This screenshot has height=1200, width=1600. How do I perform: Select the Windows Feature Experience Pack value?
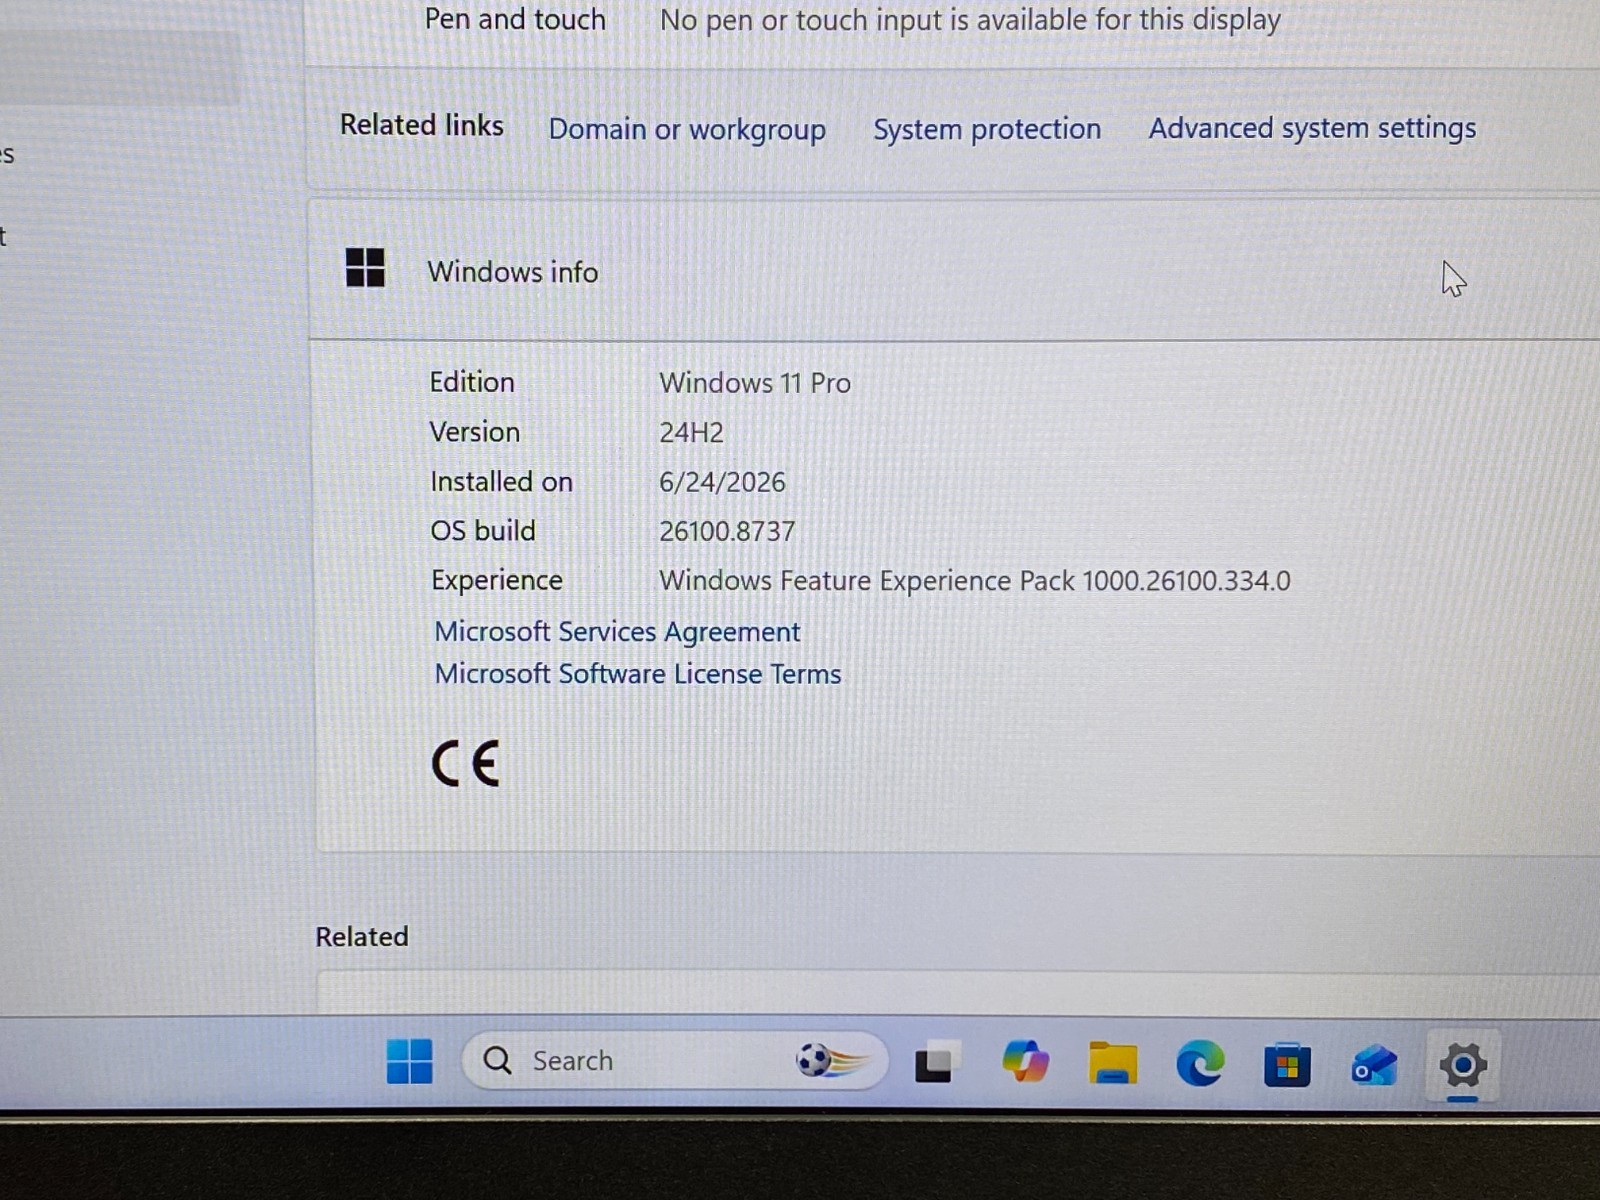coord(975,581)
